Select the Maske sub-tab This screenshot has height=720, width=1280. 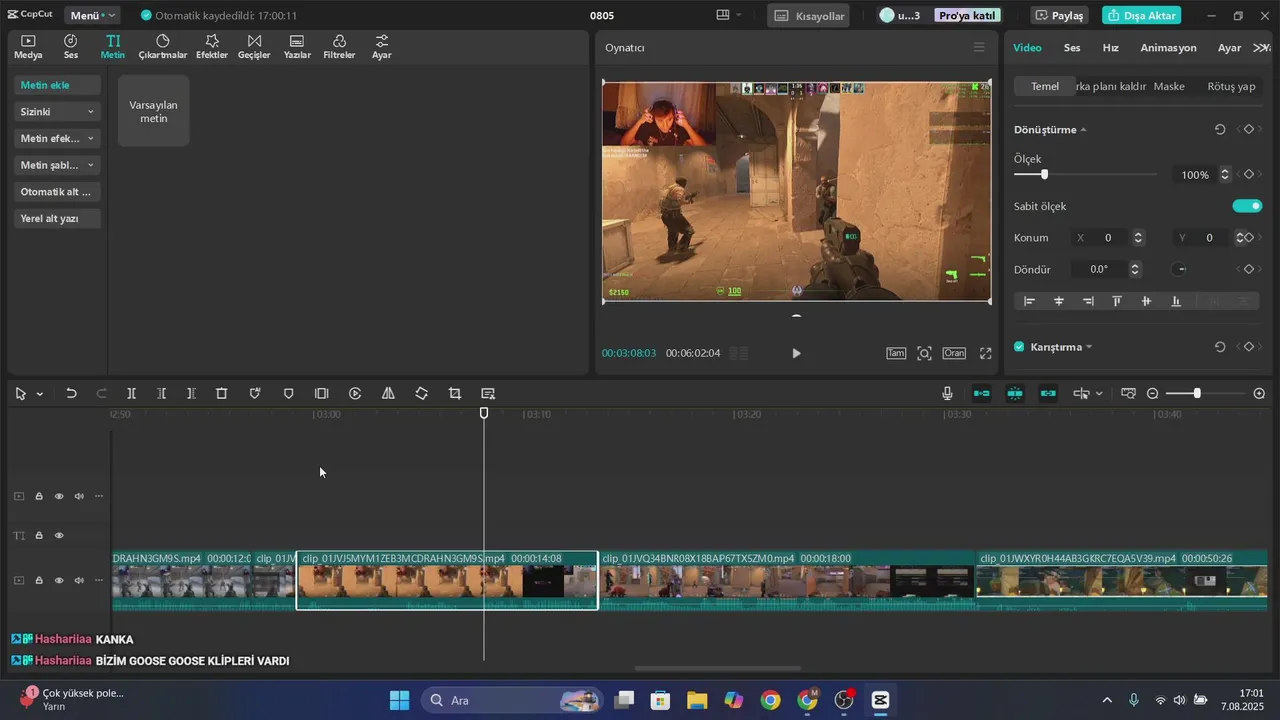click(x=1169, y=86)
